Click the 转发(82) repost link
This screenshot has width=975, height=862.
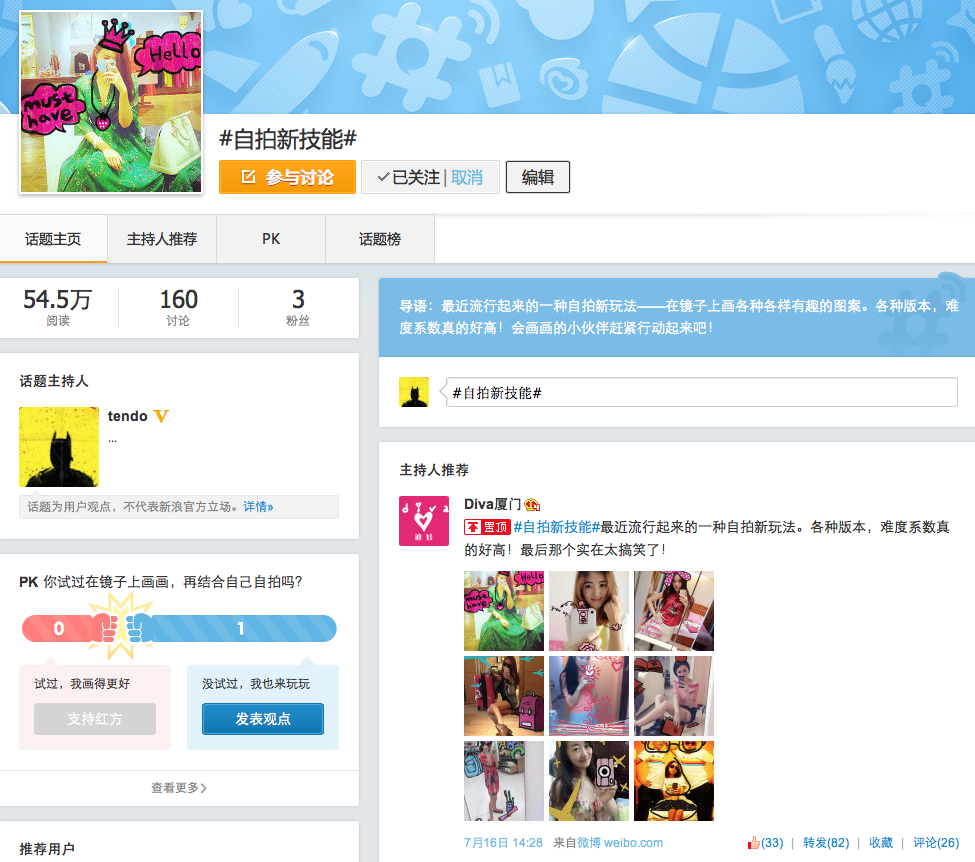pyautogui.click(x=825, y=843)
